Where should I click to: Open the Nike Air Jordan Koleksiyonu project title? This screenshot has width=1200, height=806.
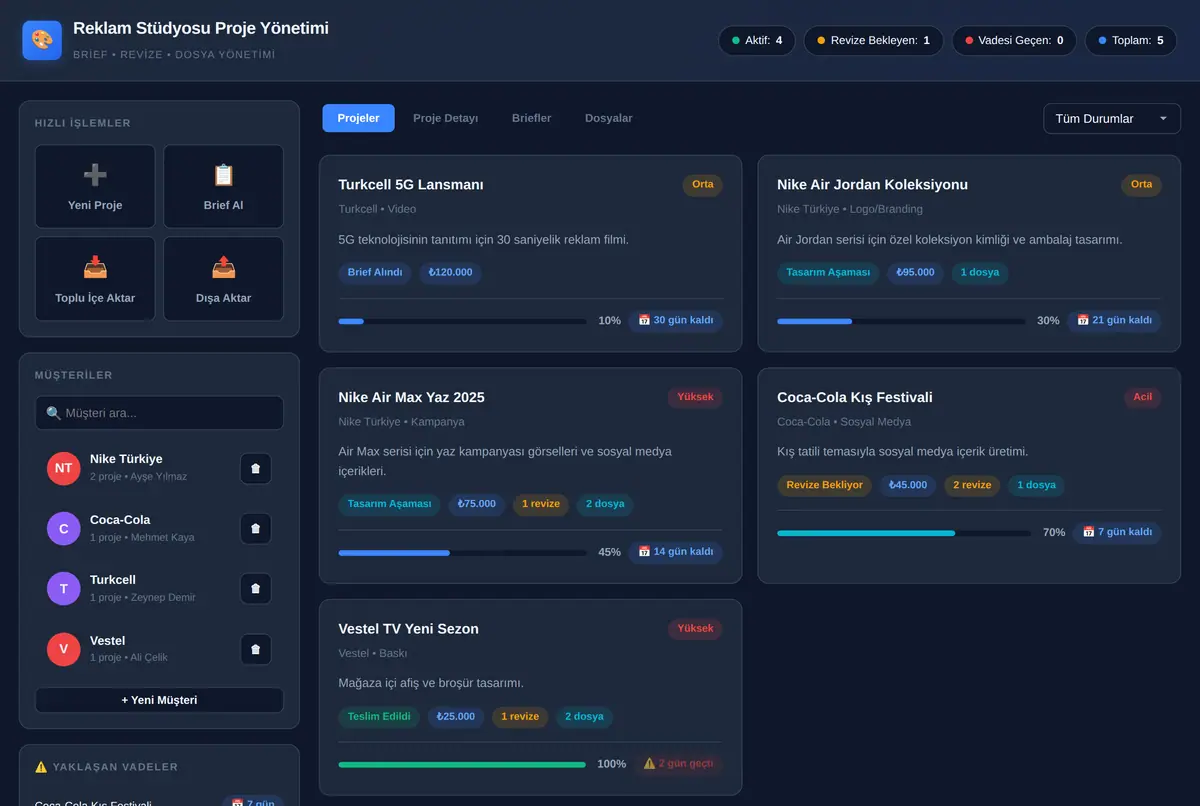[x=872, y=184]
